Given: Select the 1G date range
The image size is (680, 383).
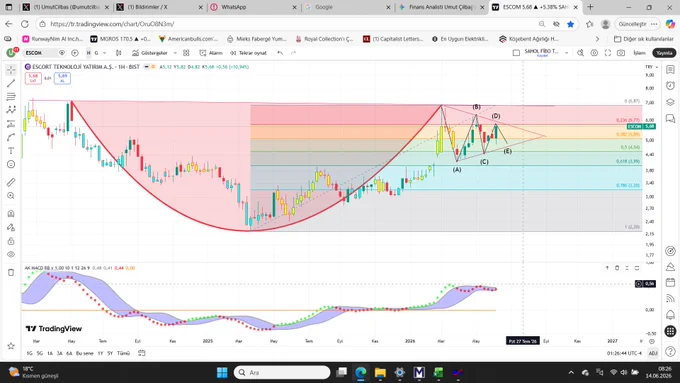Looking at the screenshot, I should (29, 354).
